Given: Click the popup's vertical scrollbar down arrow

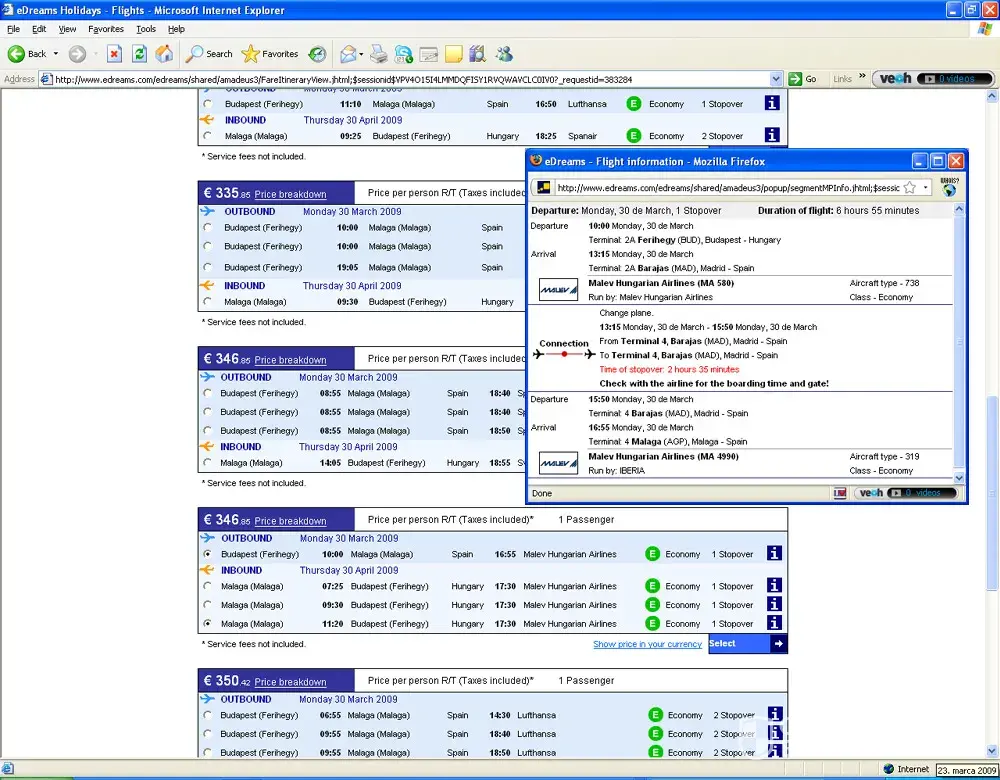Looking at the screenshot, I should click(960, 478).
